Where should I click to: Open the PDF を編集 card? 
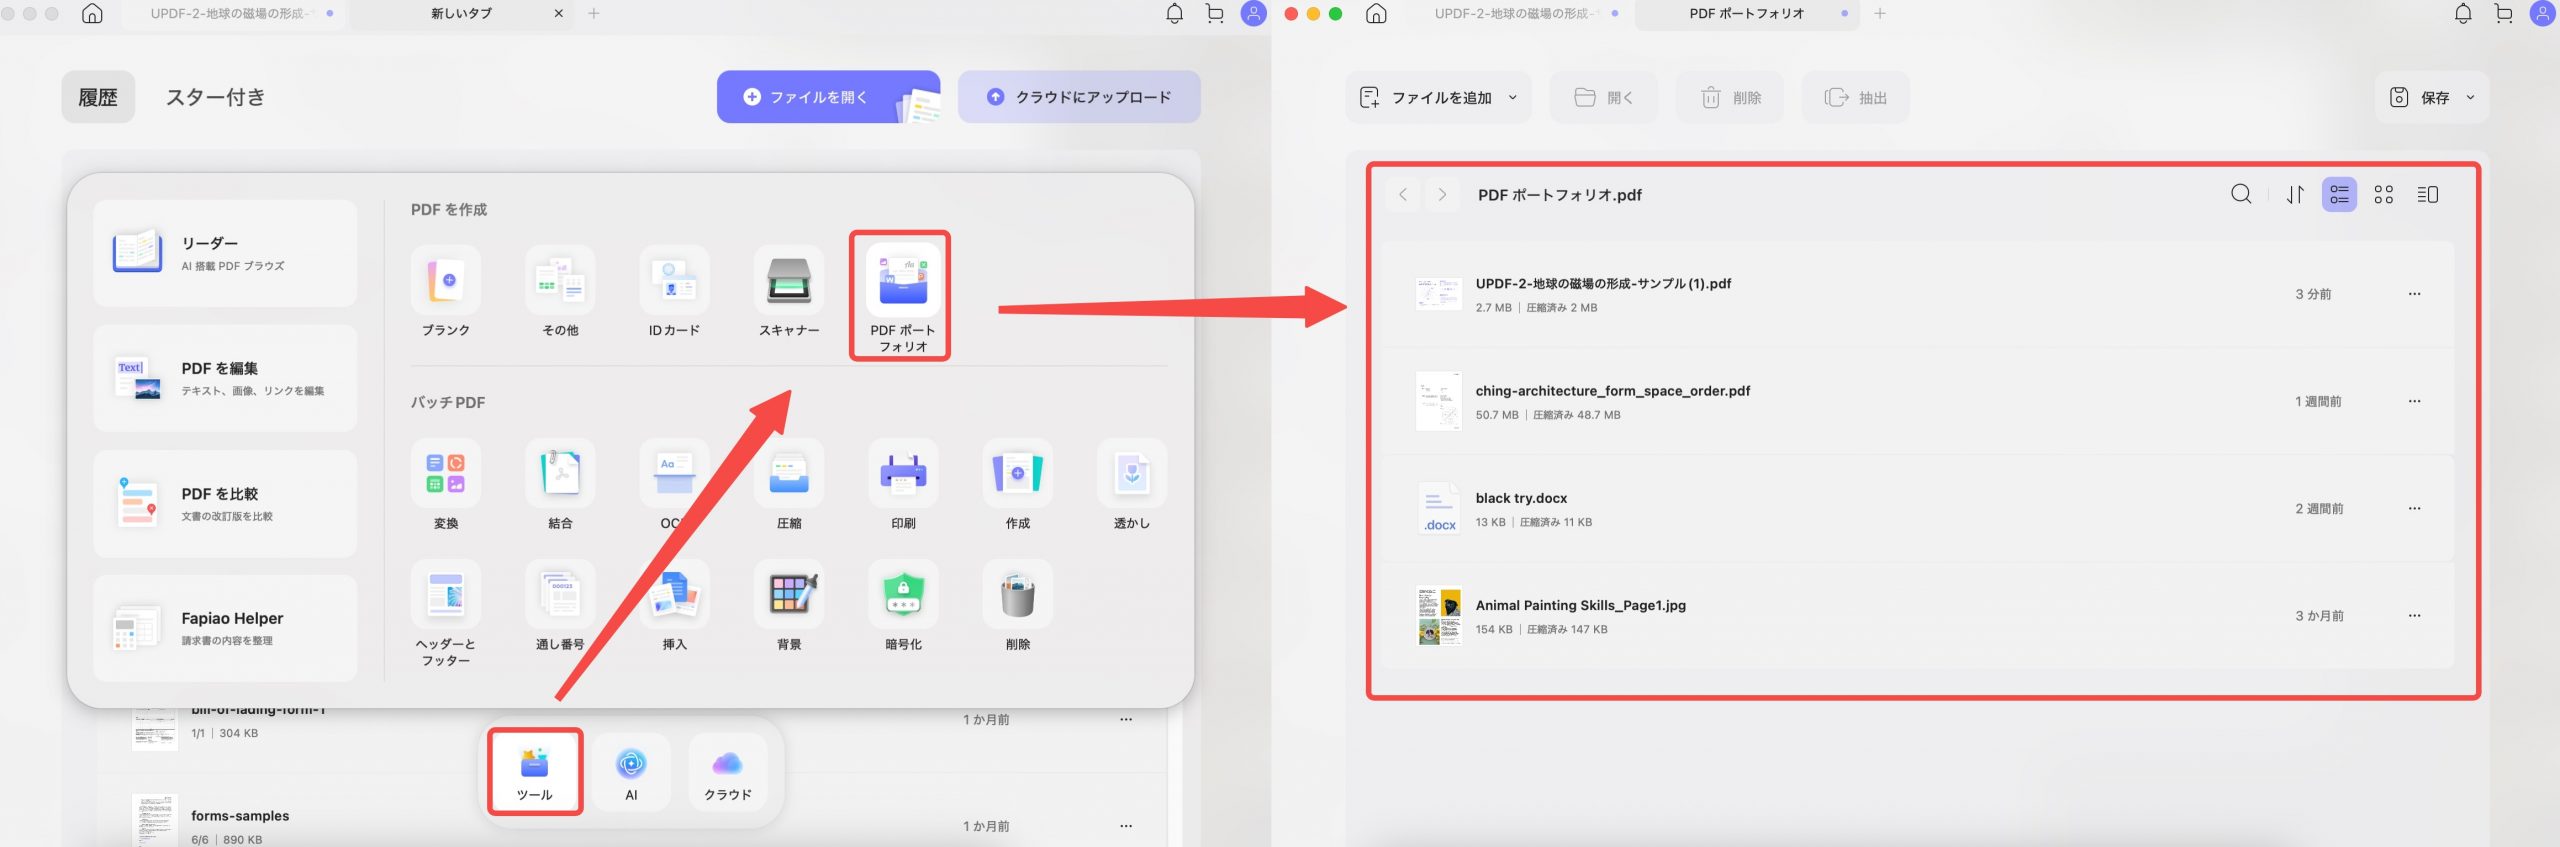(225, 378)
